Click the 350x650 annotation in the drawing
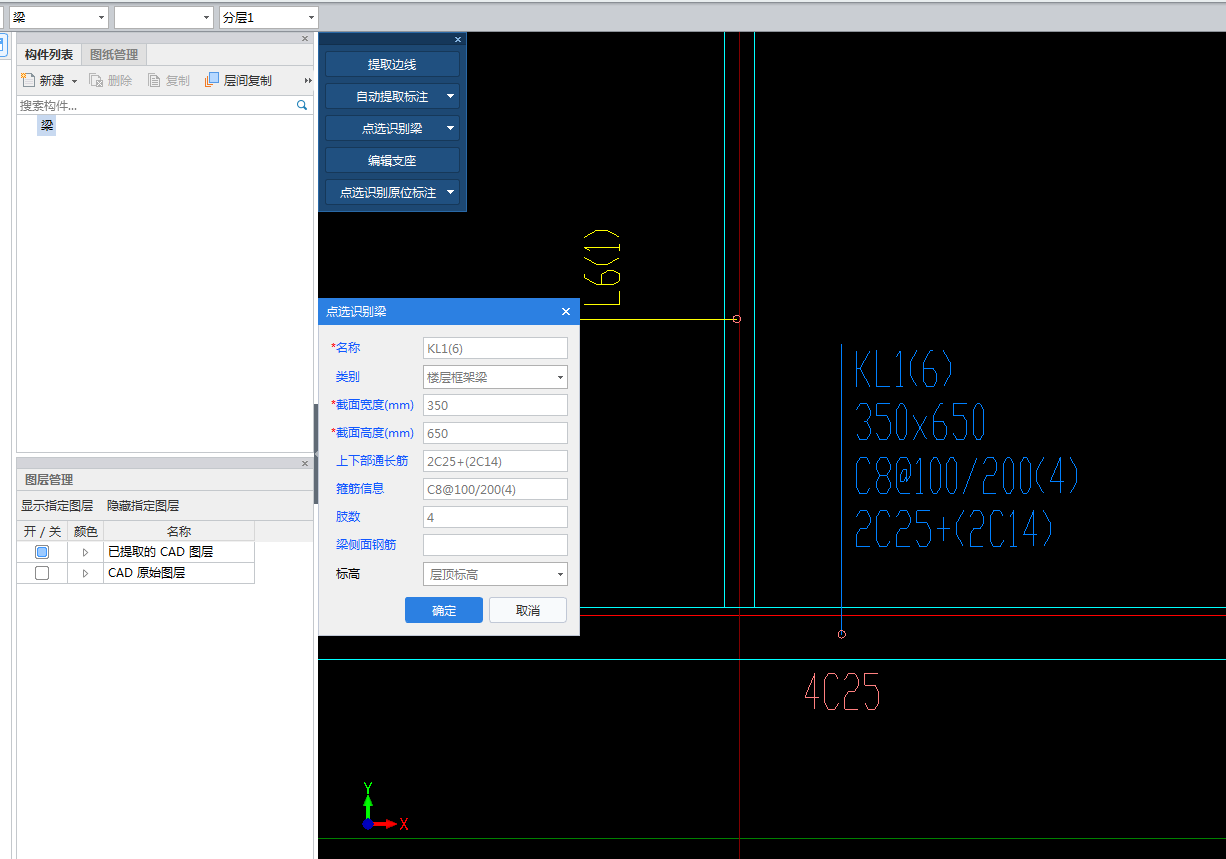Screen dimensions: 1226x859 [x=920, y=423]
